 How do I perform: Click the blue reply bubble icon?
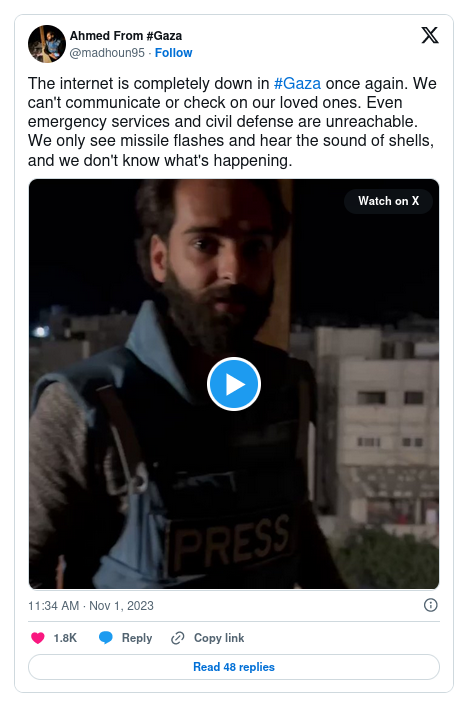coord(105,638)
